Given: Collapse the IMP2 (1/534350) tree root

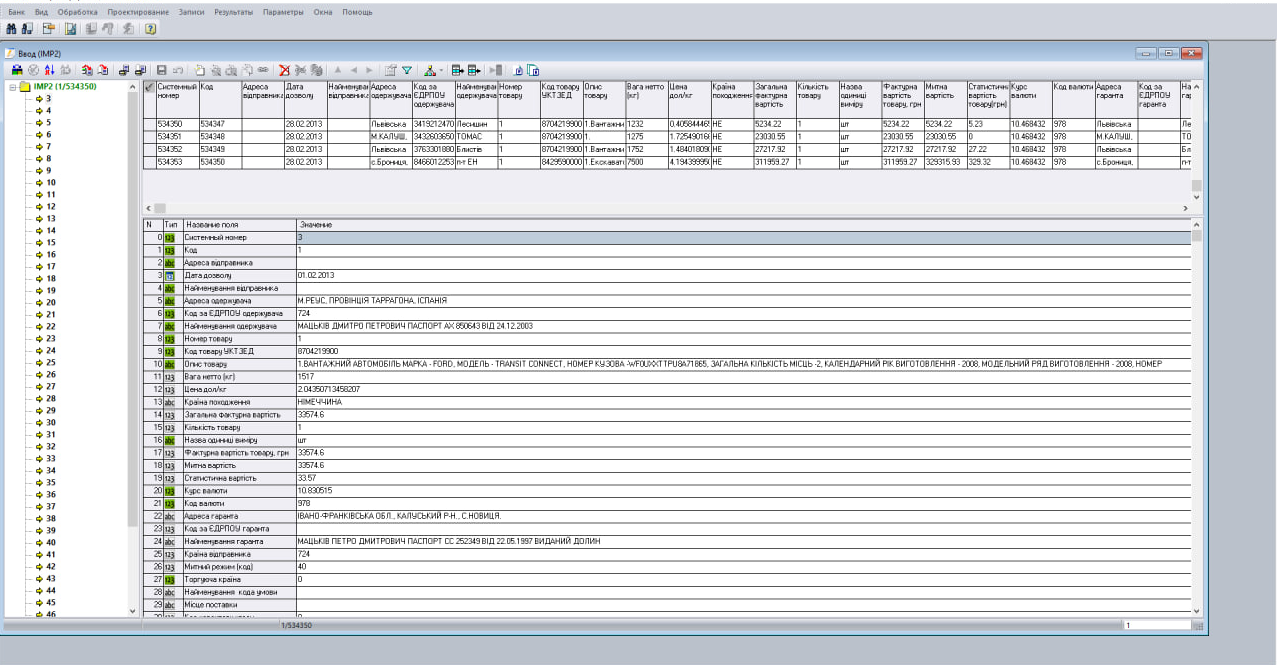Looking at the screenshot, I should (13, 86).
